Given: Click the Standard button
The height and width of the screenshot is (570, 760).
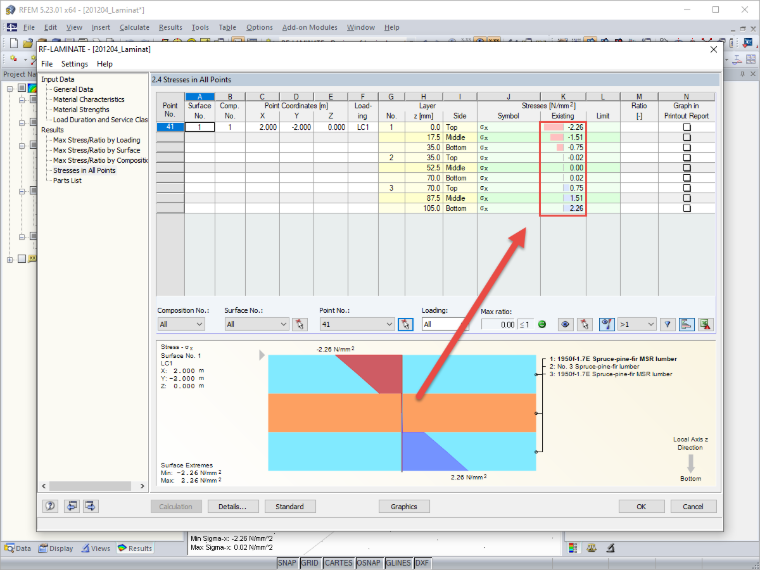Looking at the screenshot, I should [x=290, y=506].
